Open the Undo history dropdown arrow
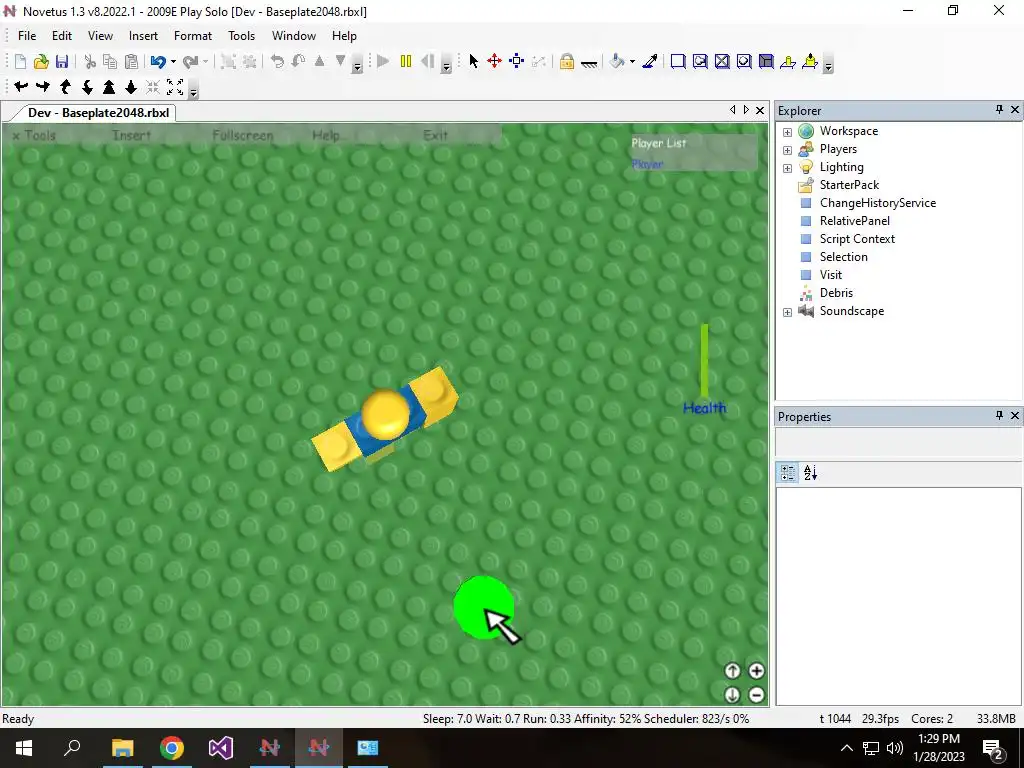Screen dimensions: 1024x768 click(173, 62)
